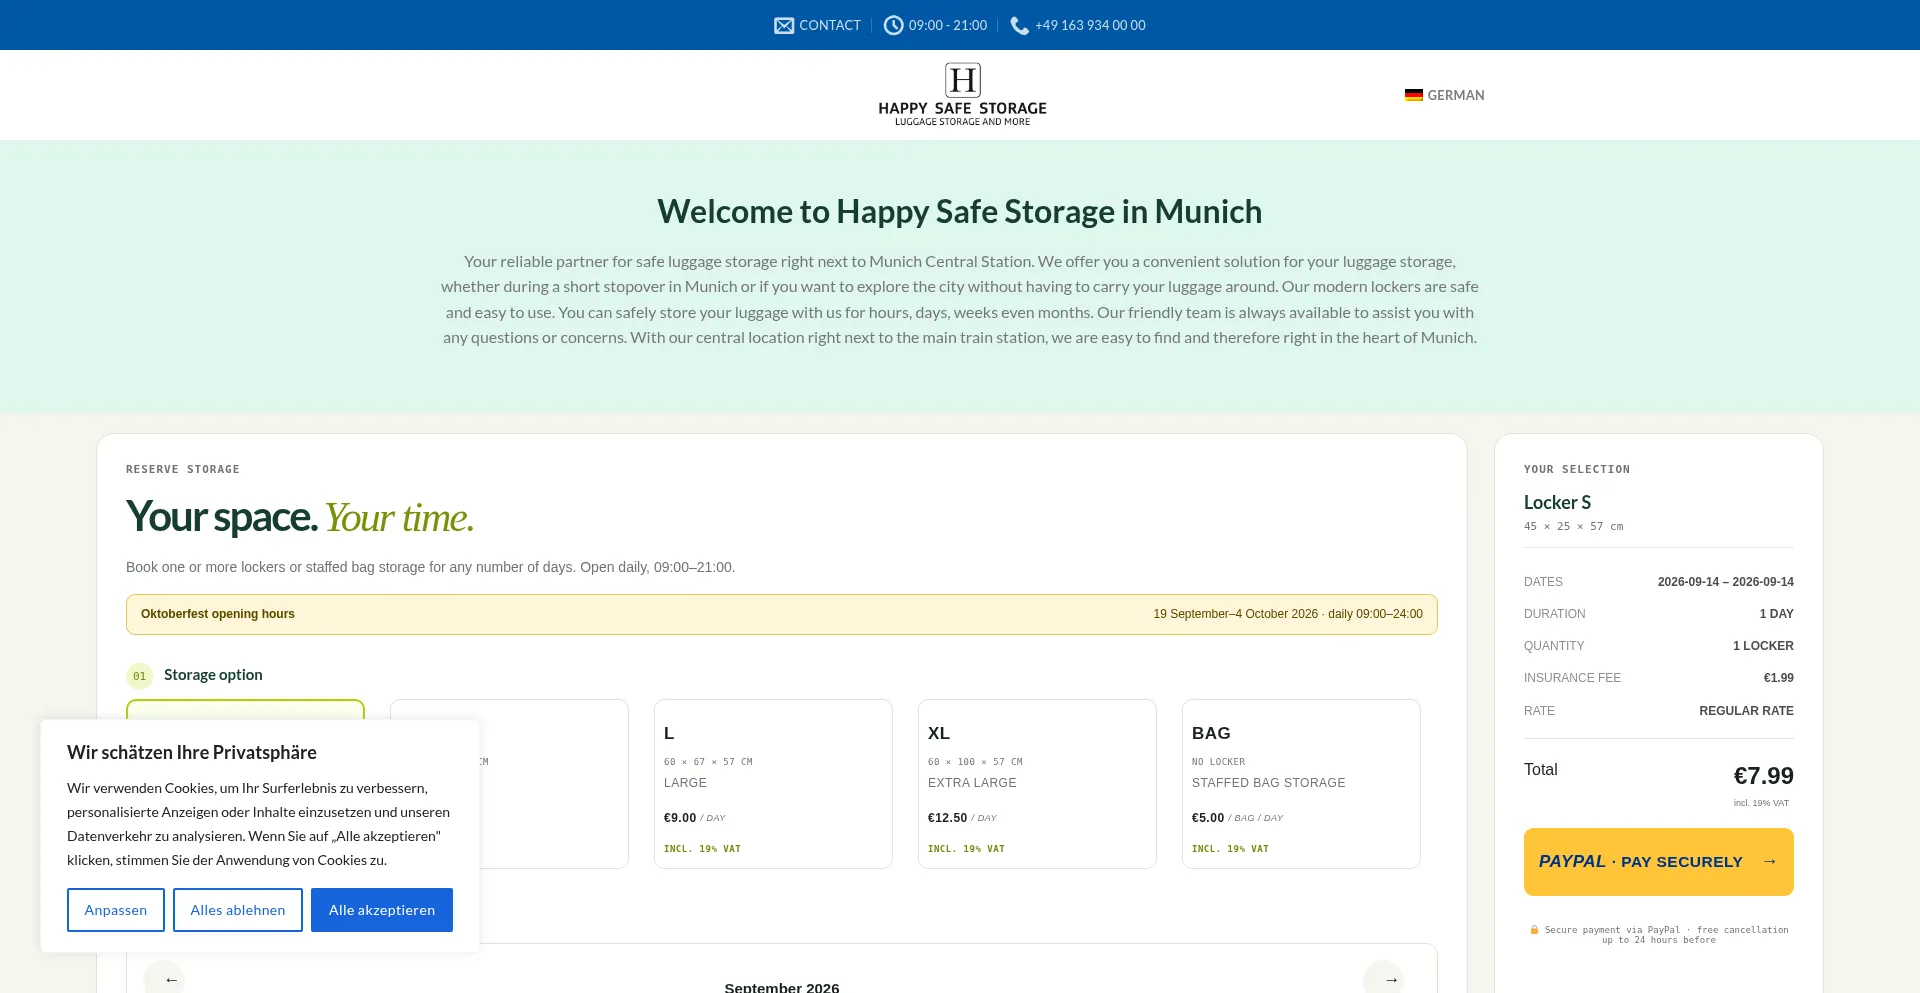Click Alle akzeptieren cookie button
Viewport: 1920px width, 993px height.
(382, 910)
